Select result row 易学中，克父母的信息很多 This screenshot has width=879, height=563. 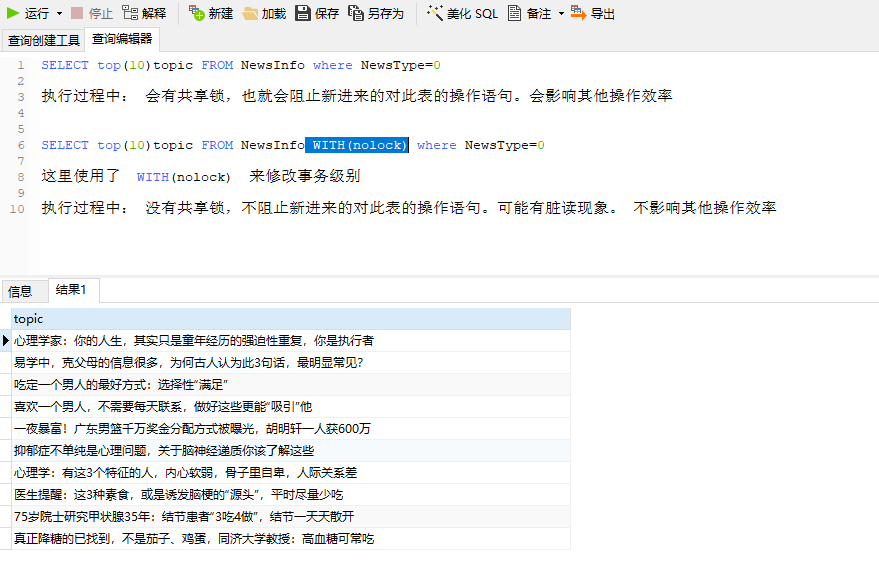tap(290, 362)
